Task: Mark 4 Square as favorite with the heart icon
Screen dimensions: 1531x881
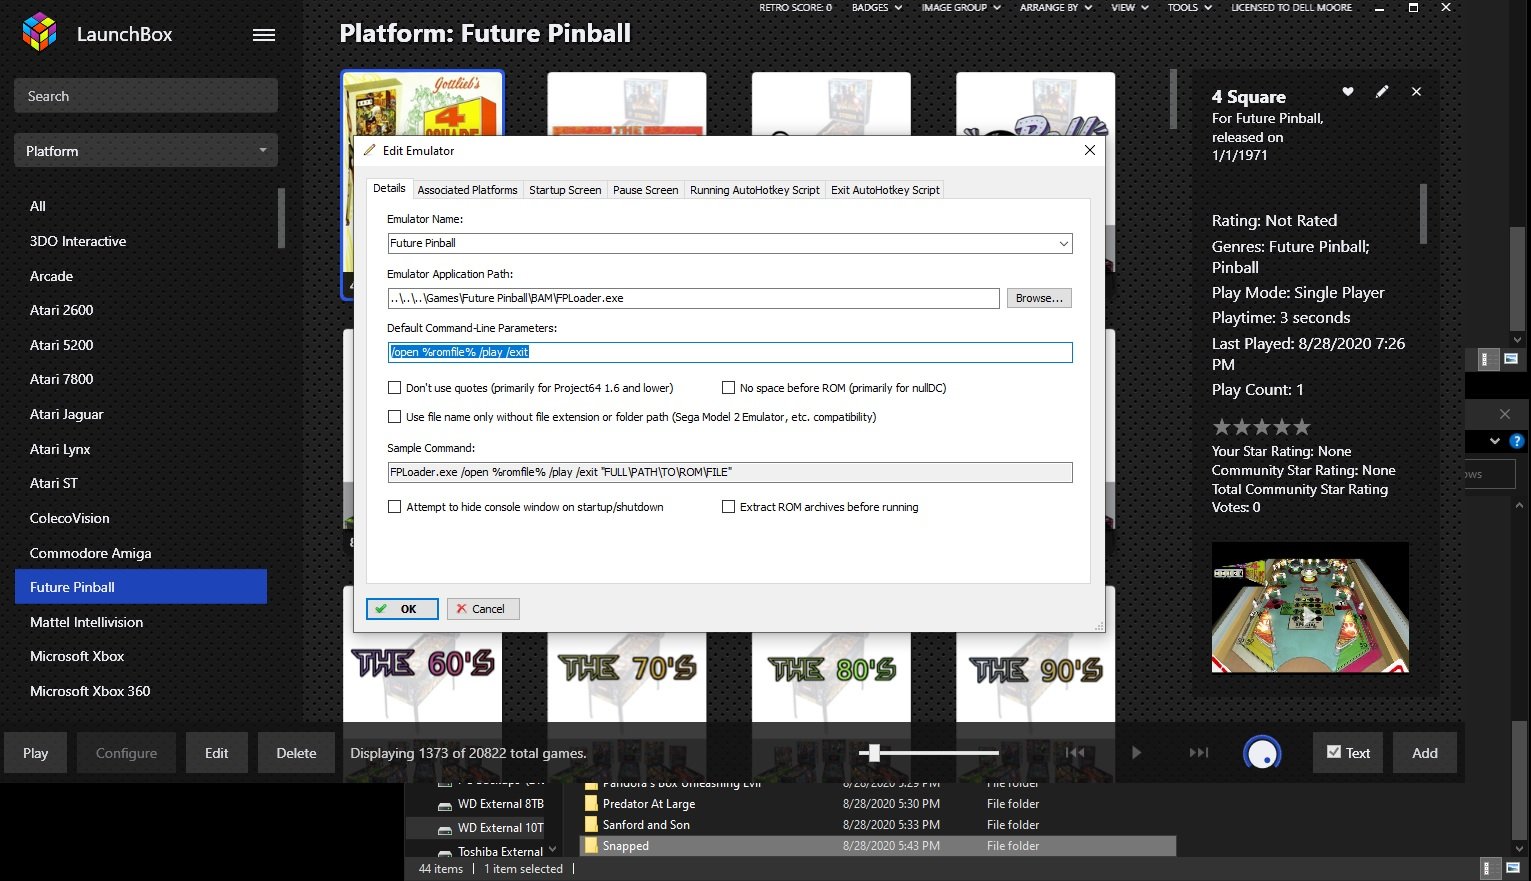Action: [1348, 91]
